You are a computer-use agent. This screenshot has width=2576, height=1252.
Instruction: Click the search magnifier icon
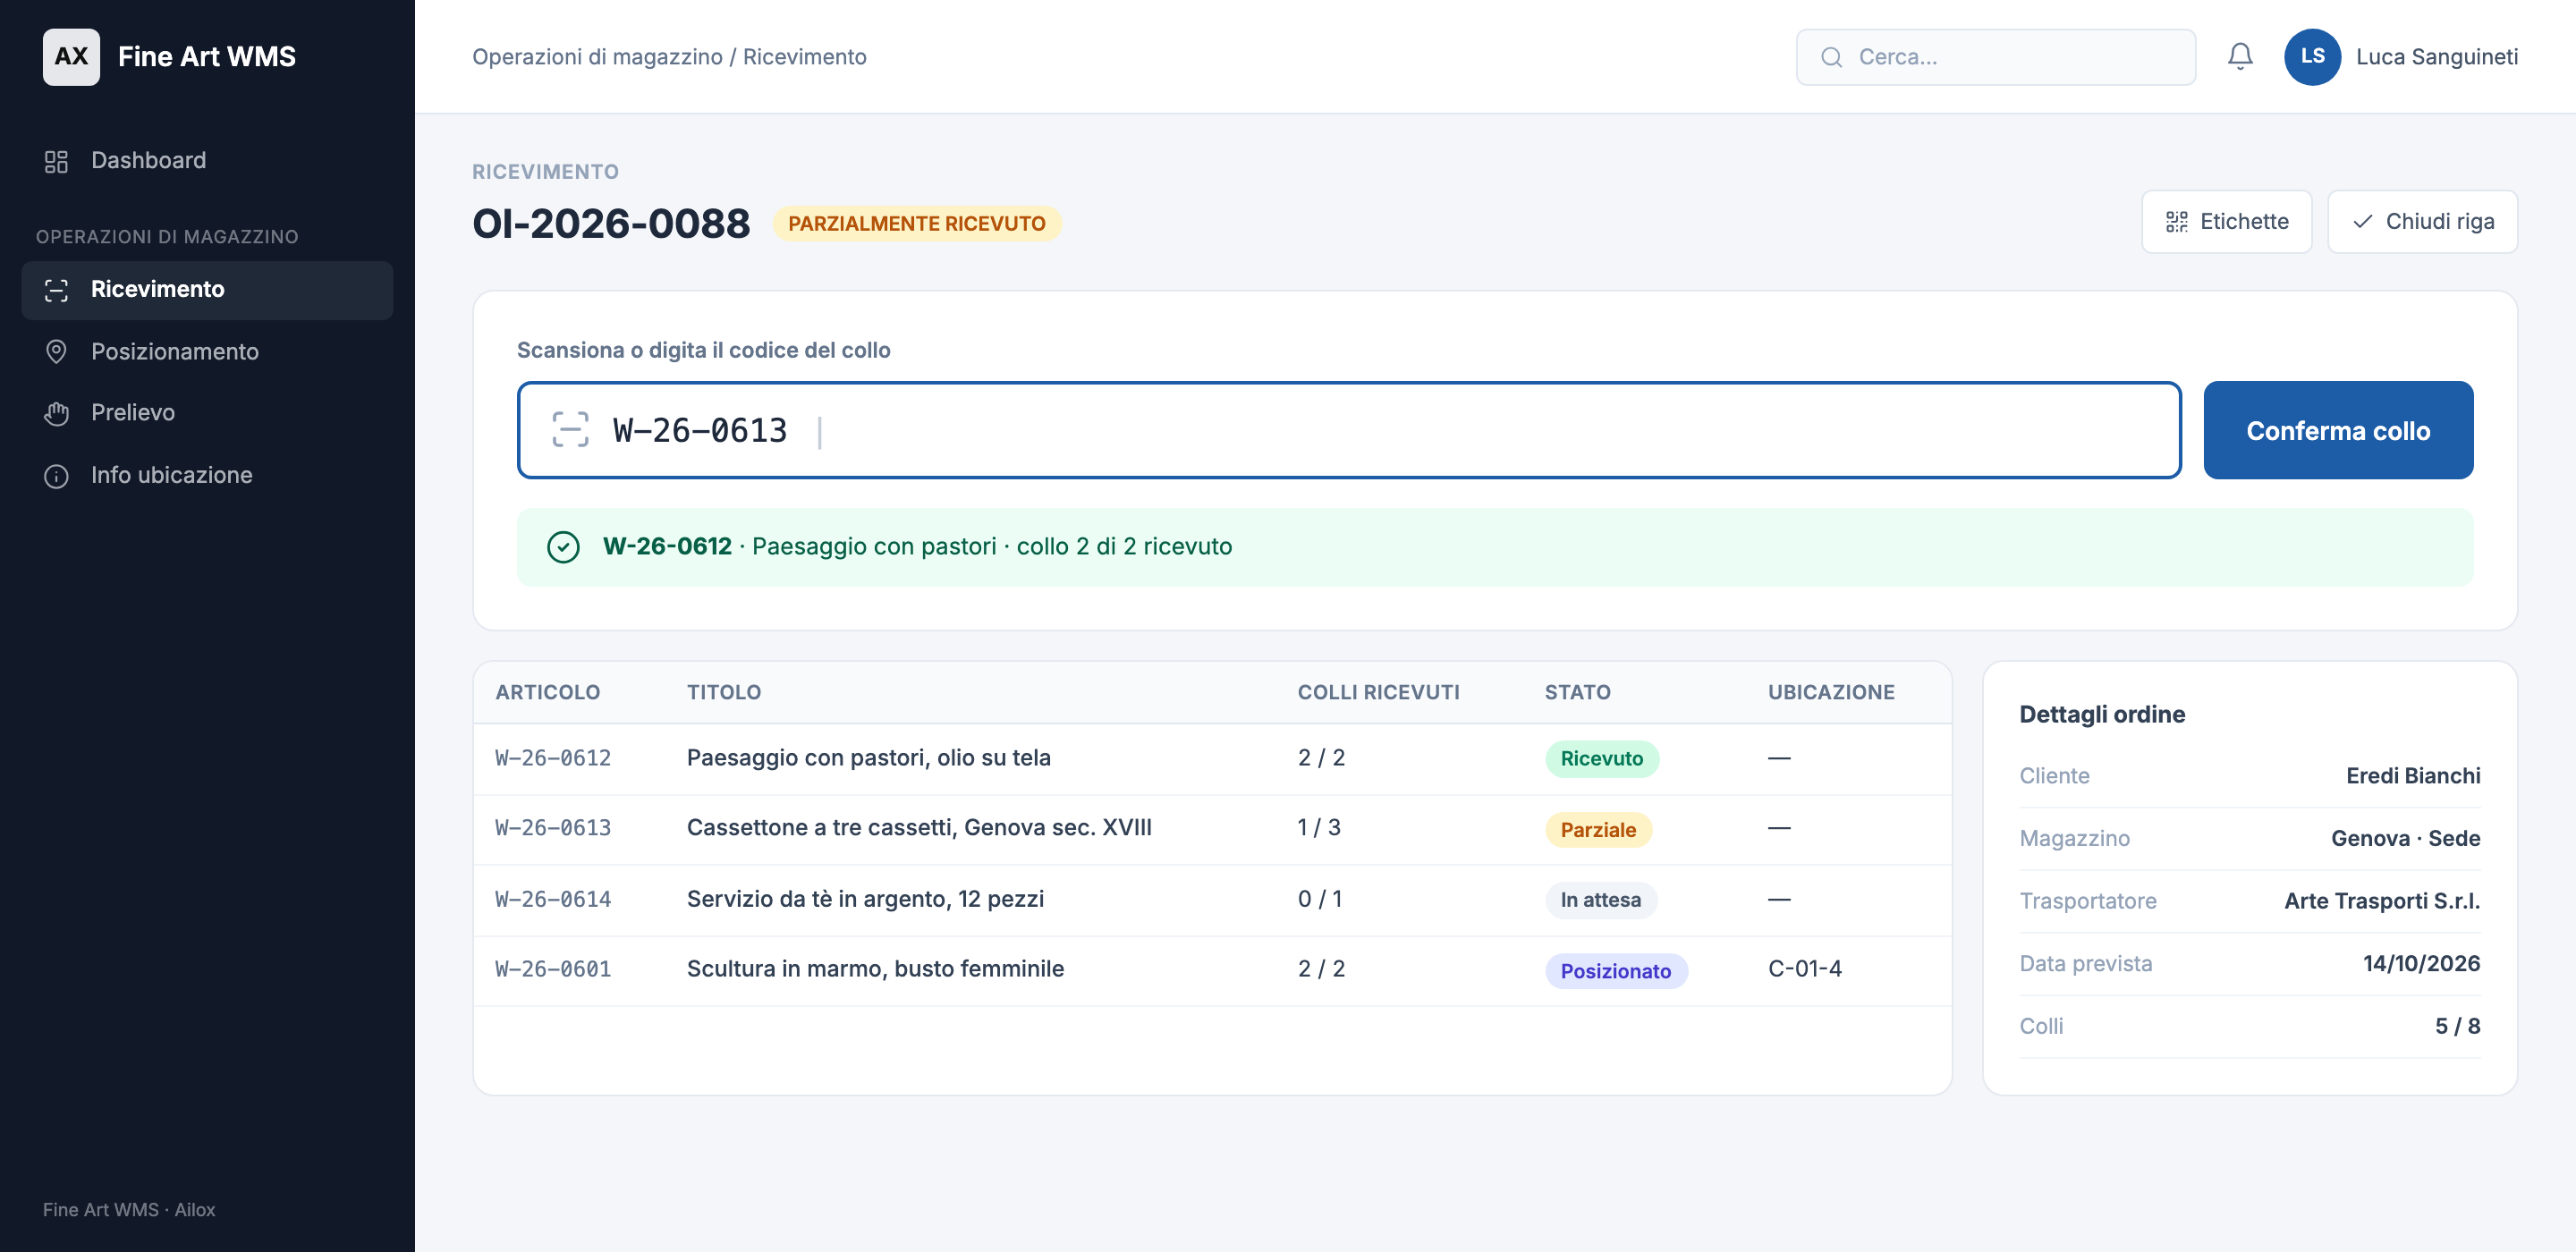point(1831,57)
